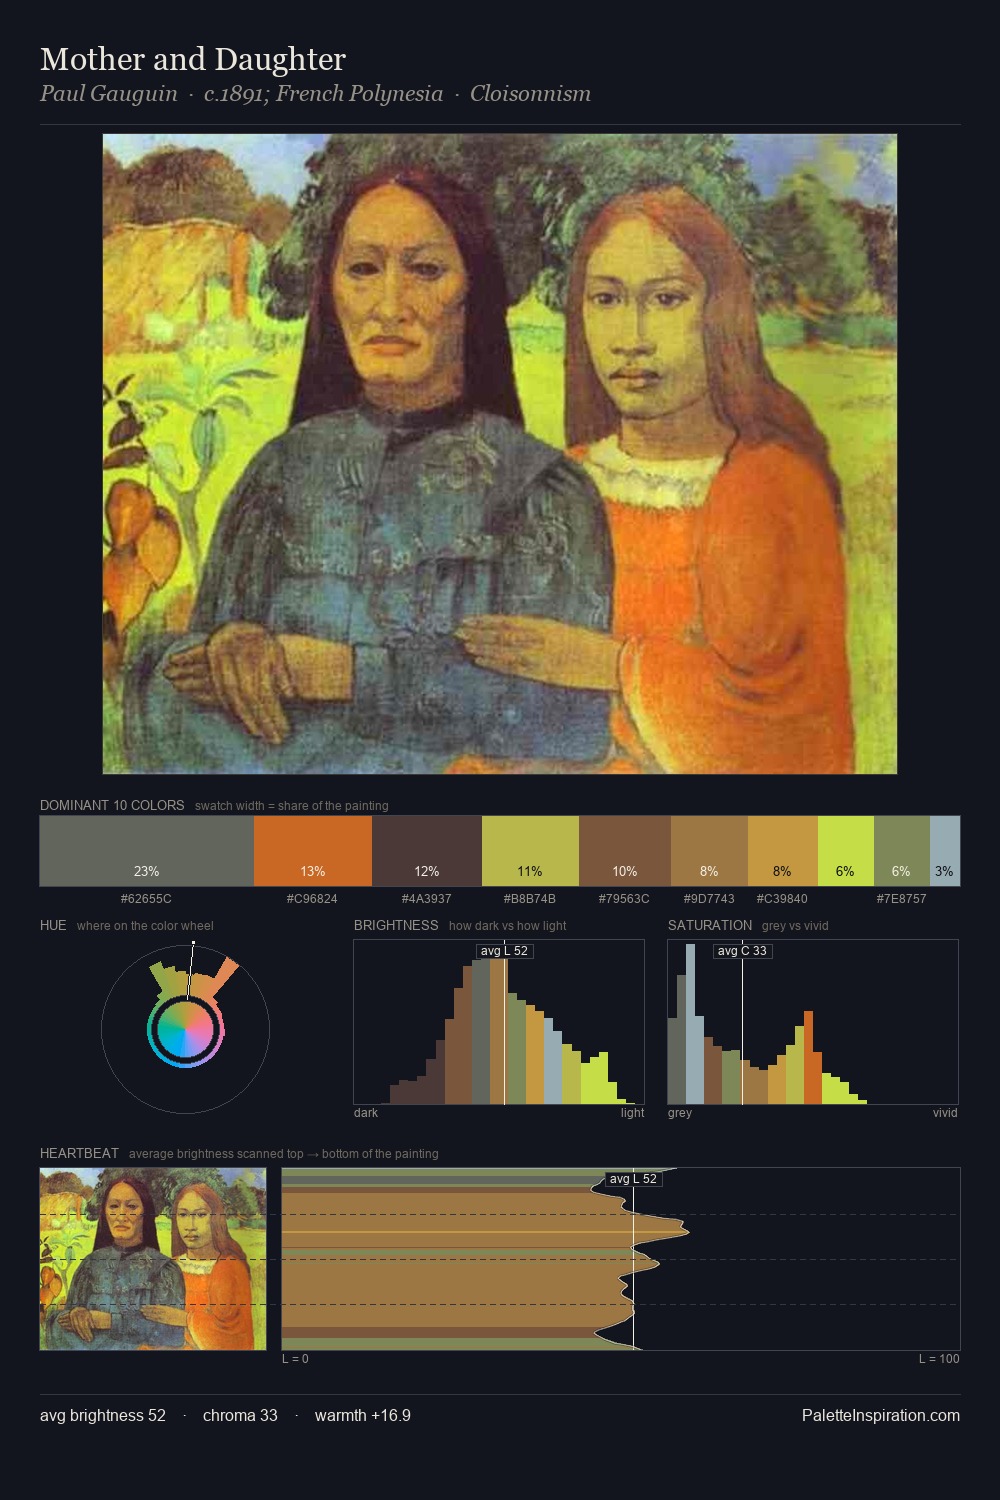Pick the 12% dark brown swatch #4A3937
Screen dimensions: 1000x1500
click(x=427, y=851)
